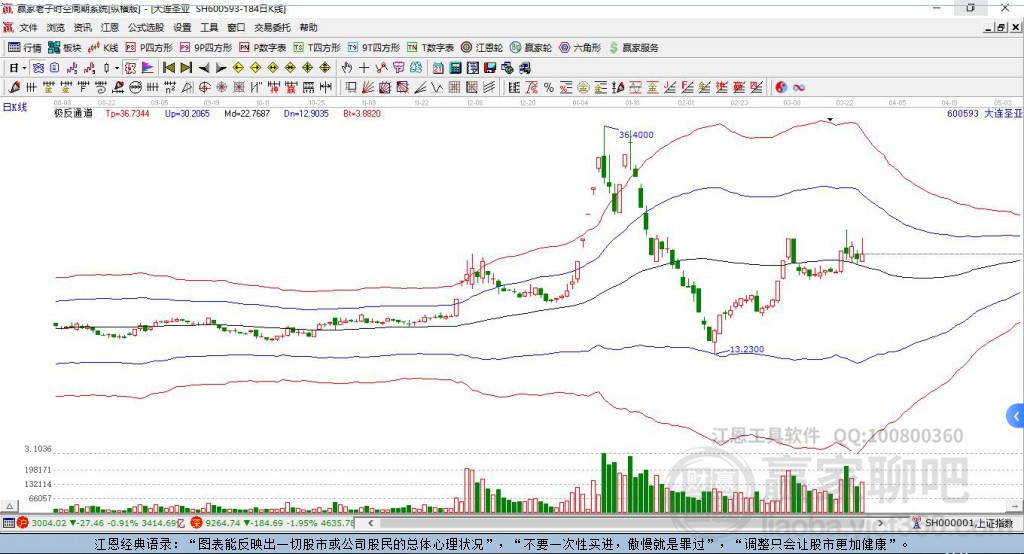Image resolution: width=1024 pixels, height=554 pixels.
Task: Jump to last bar with skip-forward icon
Action: pyautogui.click(x=186, y=68)
